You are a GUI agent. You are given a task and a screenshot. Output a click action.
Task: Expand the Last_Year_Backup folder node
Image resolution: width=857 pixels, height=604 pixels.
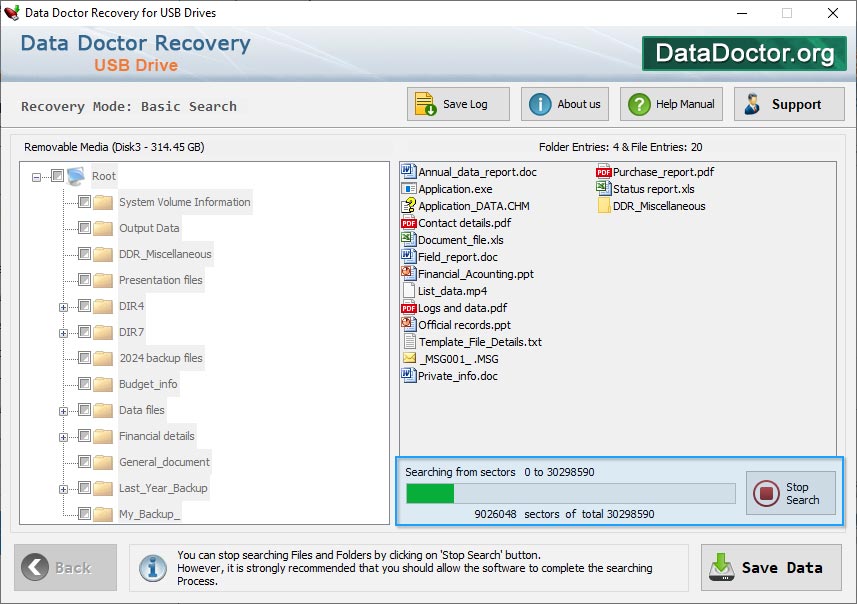[x=63, y=489]
